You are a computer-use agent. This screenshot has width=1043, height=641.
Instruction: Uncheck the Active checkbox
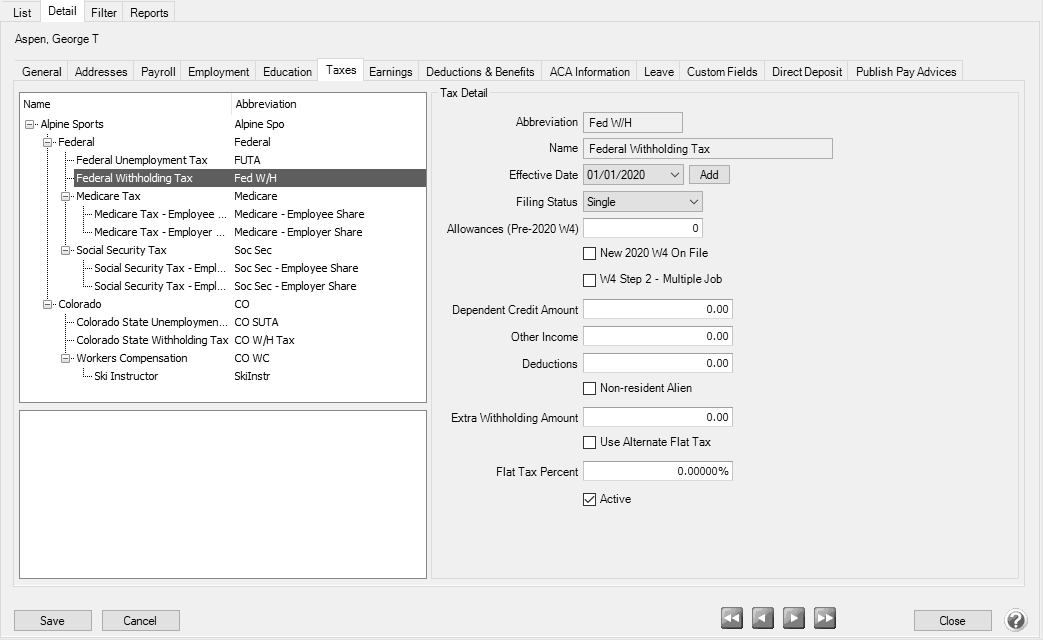pyautogui.click(x=589, y=499)
